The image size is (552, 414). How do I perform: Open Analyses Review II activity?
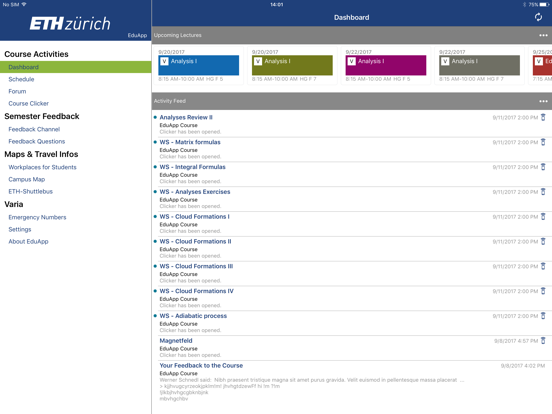[352, 124]
